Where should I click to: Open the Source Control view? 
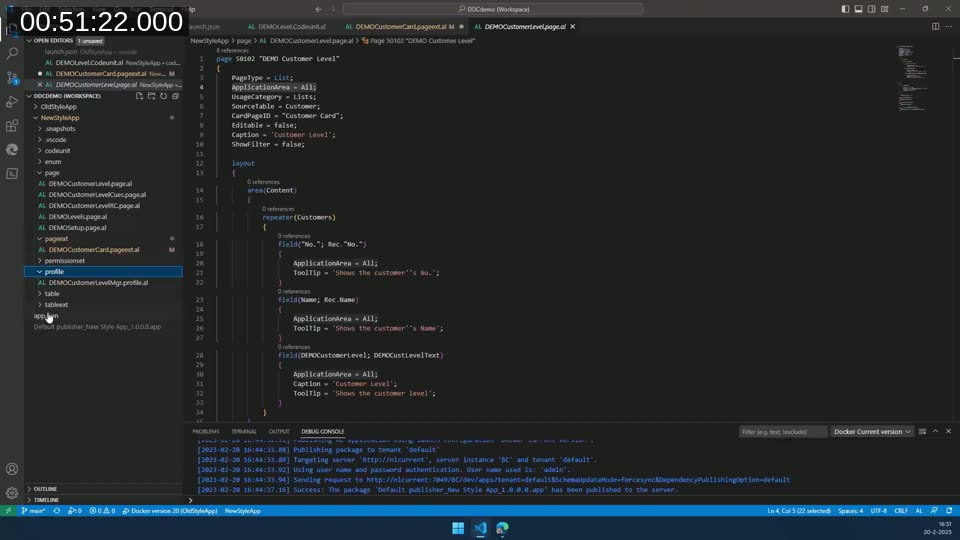point(12,78)
